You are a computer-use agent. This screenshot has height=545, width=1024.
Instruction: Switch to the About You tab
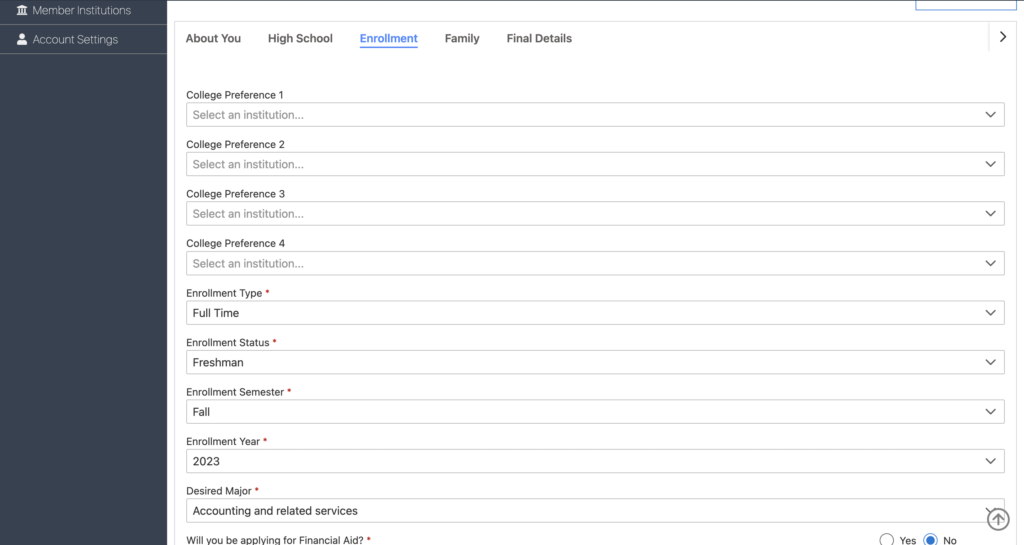pyautogui.click(x=213, y=39)
